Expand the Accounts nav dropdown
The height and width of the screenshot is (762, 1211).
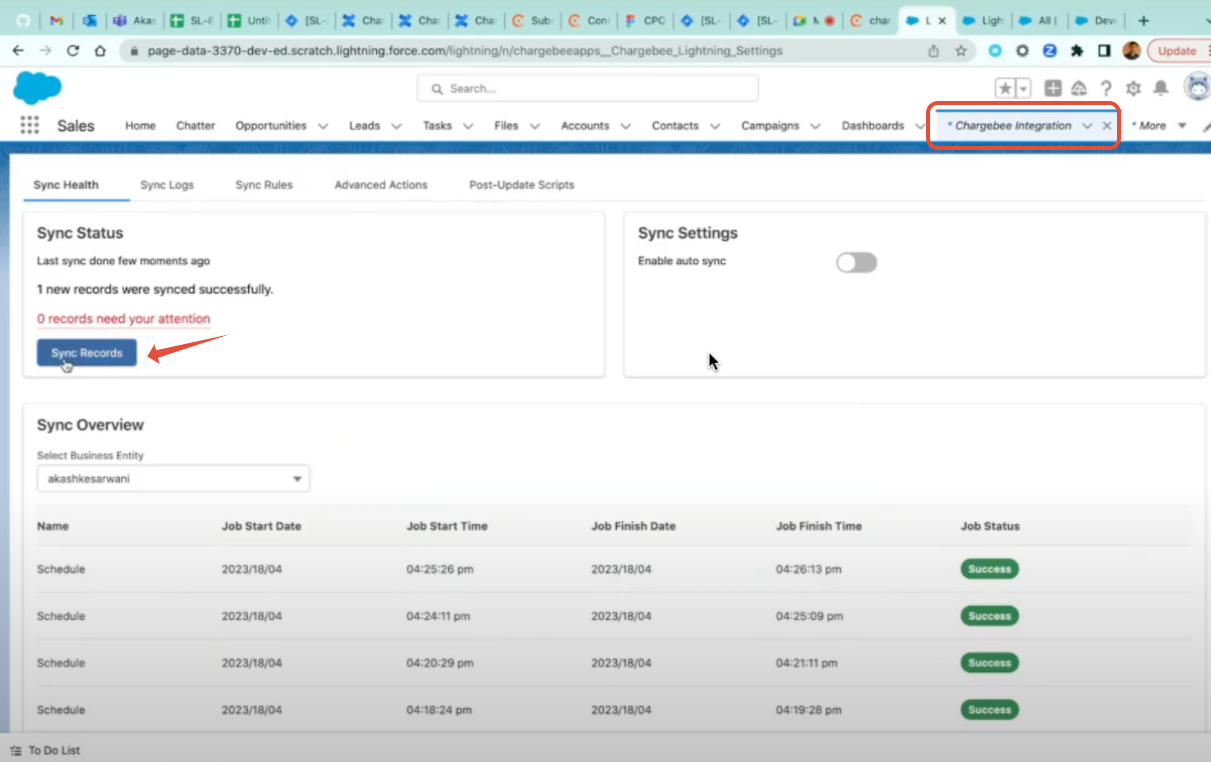pos(625,126)
